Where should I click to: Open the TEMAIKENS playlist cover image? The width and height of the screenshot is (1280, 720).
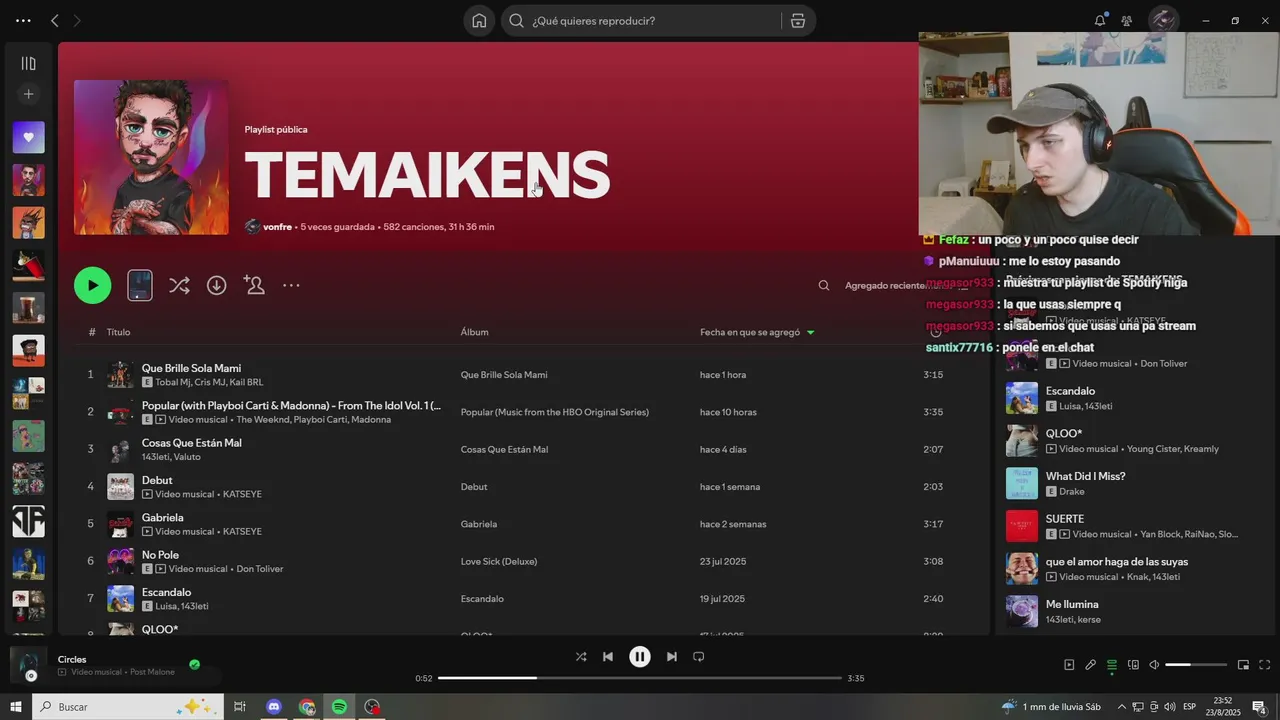pyautogui.click(x=151, y=158)
